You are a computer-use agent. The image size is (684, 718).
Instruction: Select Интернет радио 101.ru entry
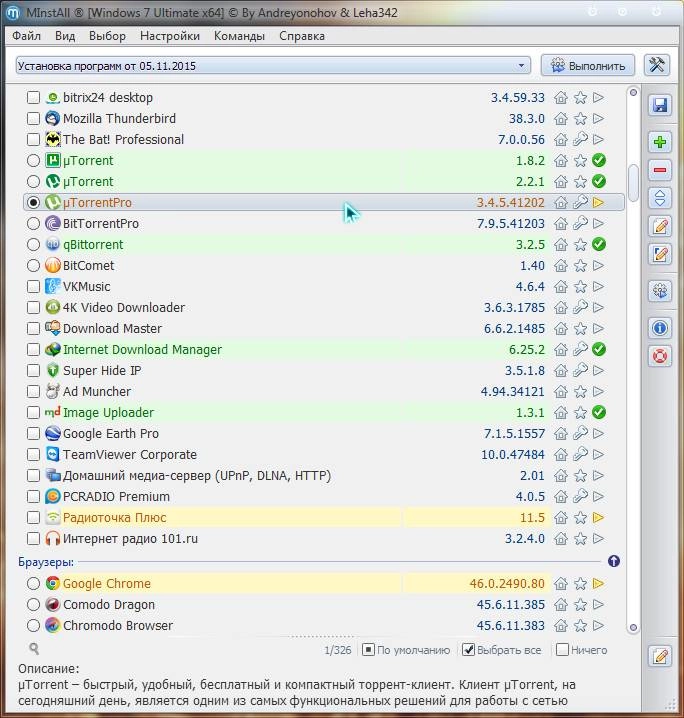click(x=130, y=538)
